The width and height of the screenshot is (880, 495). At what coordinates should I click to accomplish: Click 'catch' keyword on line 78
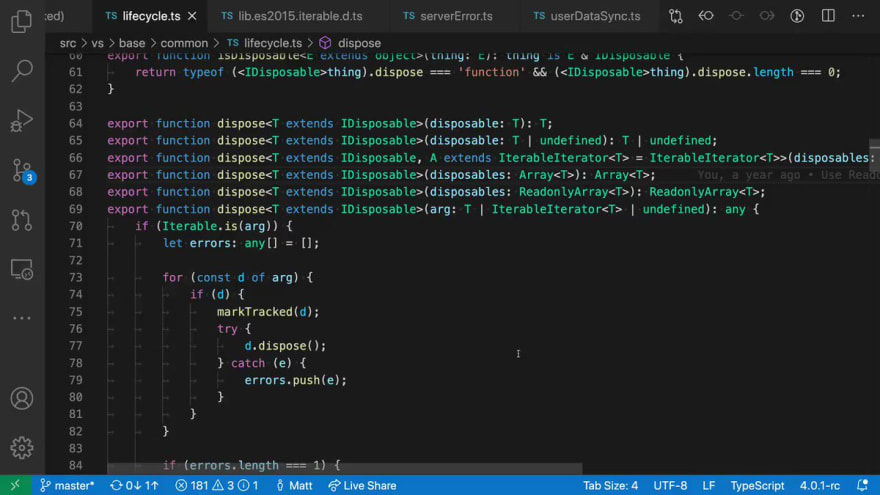248,363
